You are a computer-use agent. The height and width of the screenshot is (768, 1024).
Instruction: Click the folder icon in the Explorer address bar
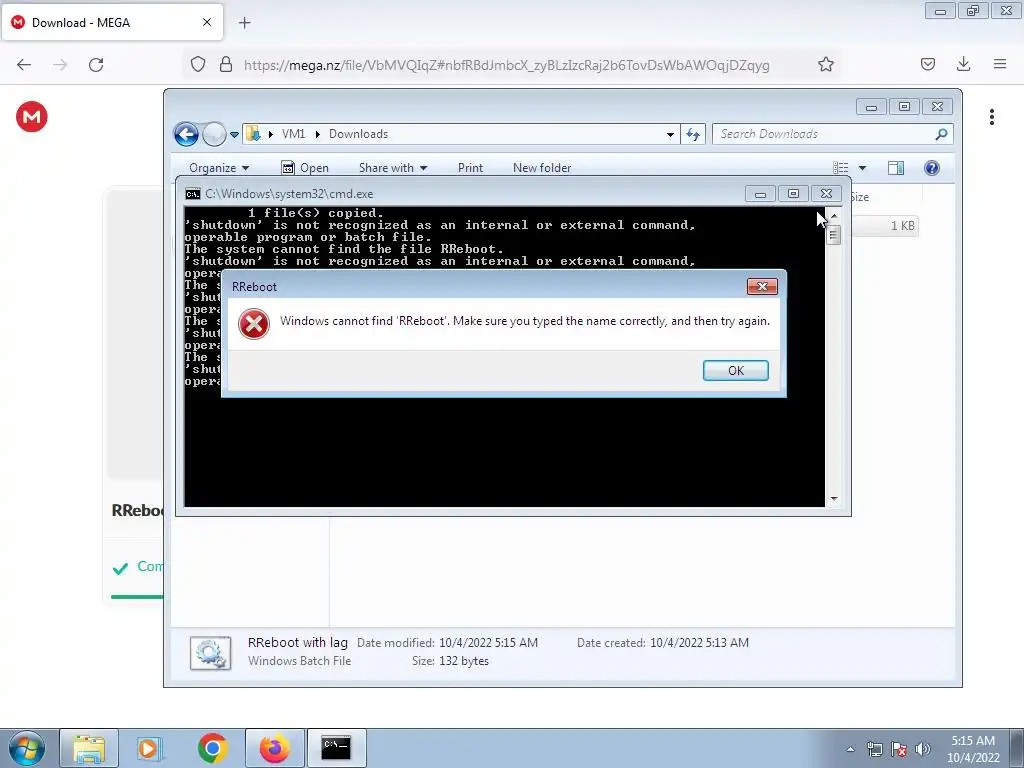coord(253,134)
